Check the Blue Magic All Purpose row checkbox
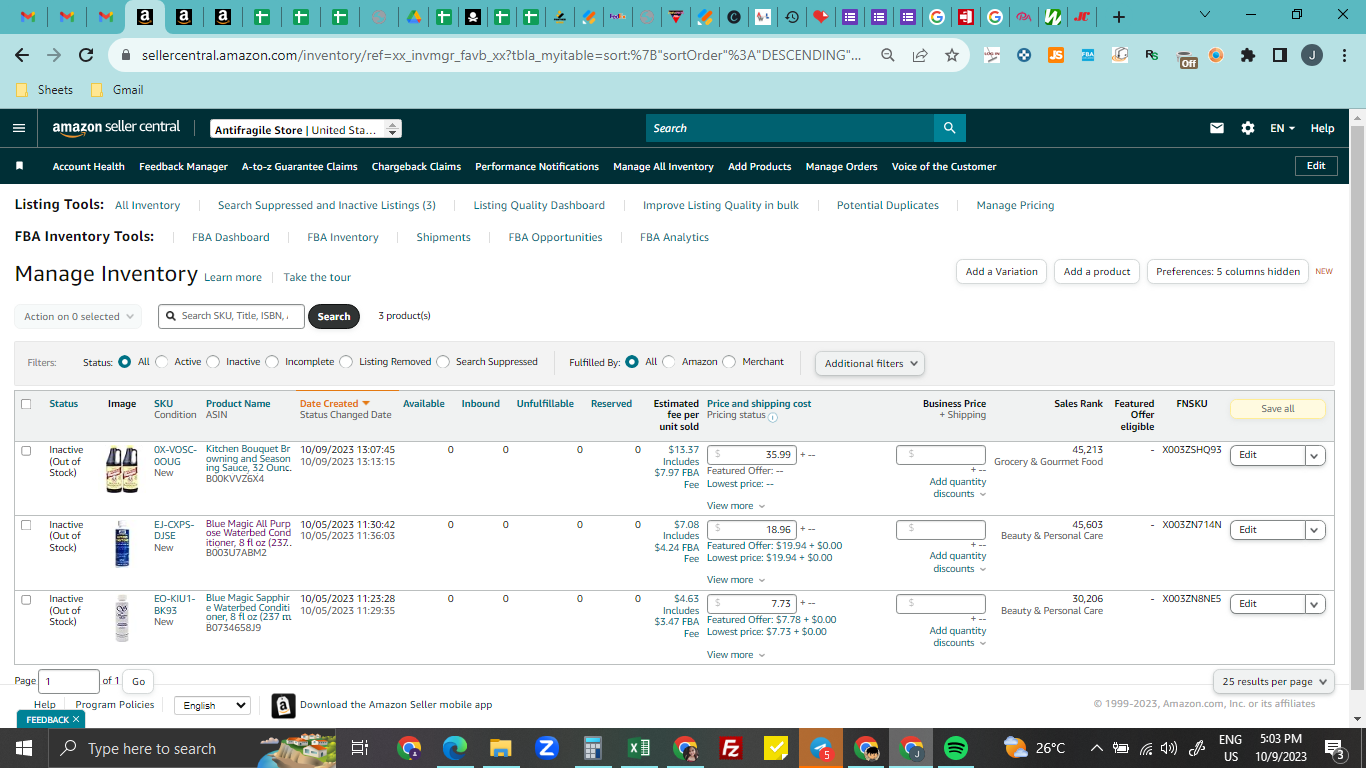 (26, 525)
